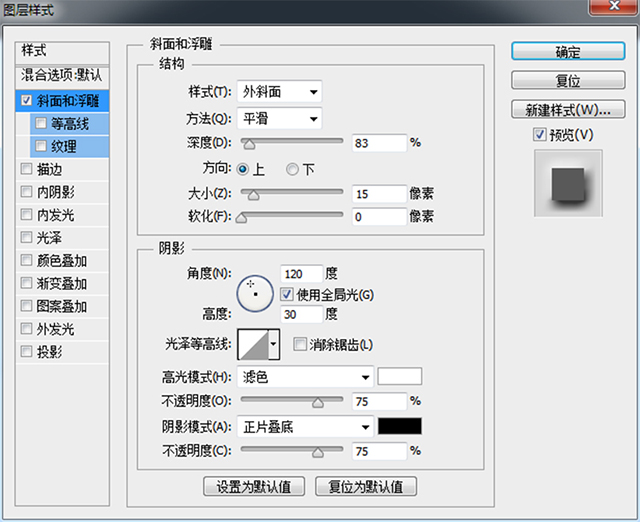
Task: Enable the 投影 checkbox
Action: coord(27,352)
